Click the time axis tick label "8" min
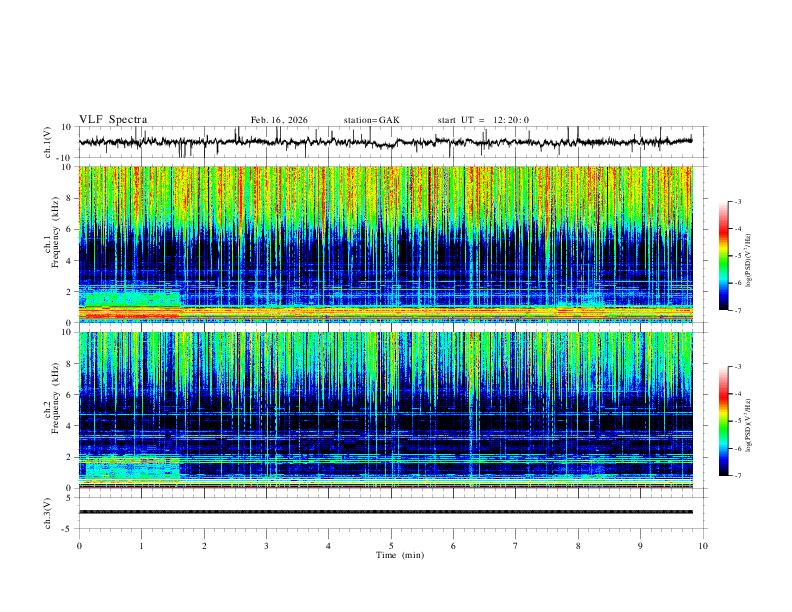 pos(578,546)
